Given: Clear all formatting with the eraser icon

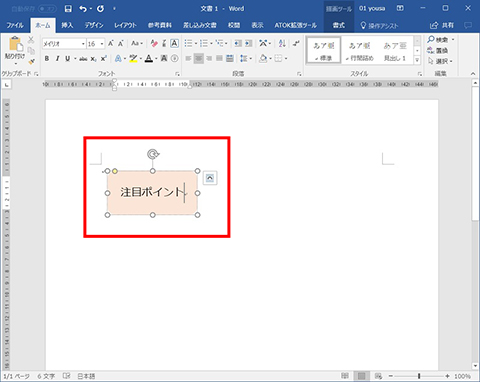Looking at the screenshot, I should [x=154, y=43].
